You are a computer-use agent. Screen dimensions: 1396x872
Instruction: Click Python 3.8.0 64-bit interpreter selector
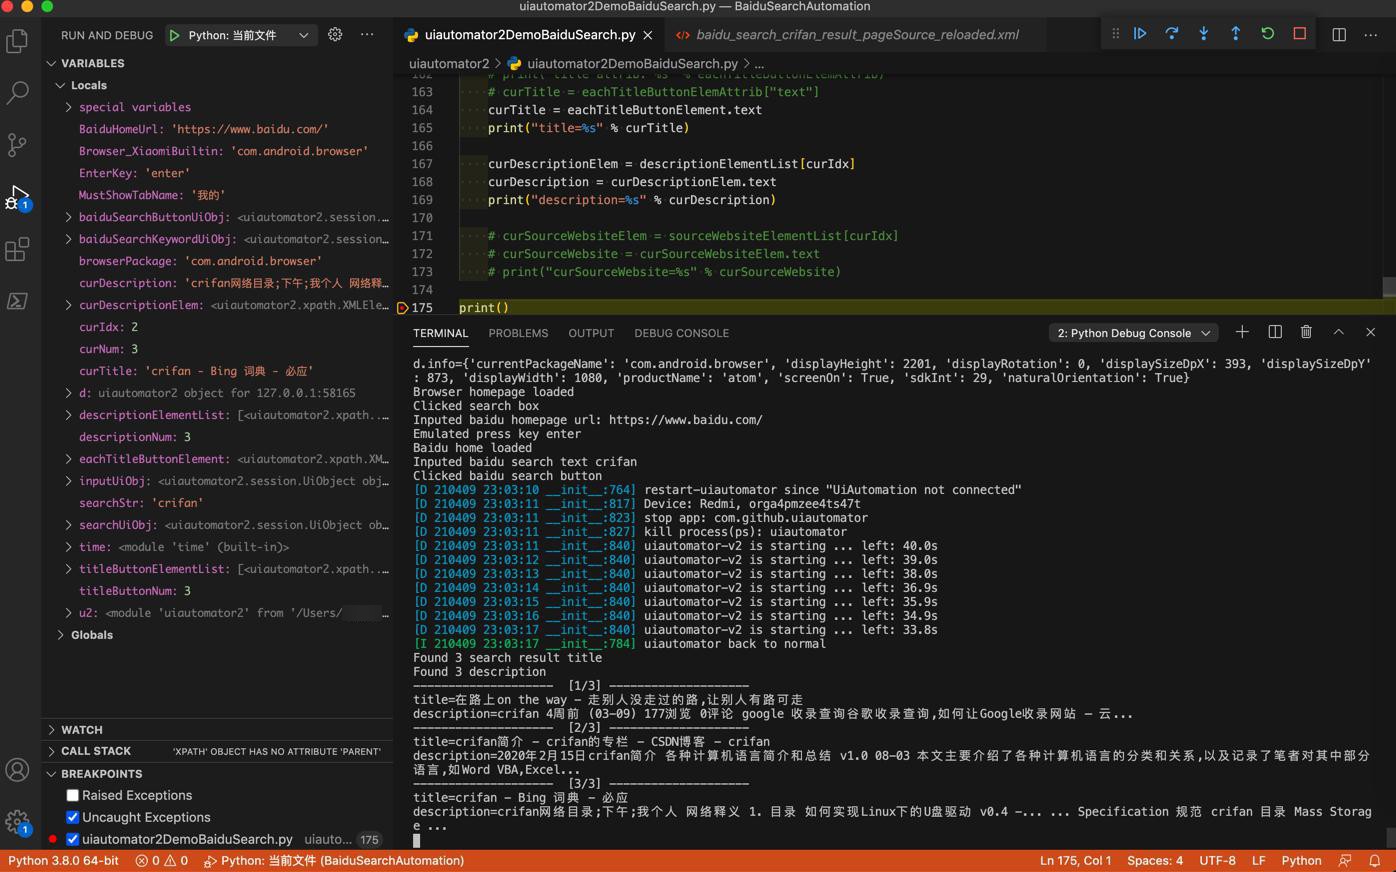[63, 861]
